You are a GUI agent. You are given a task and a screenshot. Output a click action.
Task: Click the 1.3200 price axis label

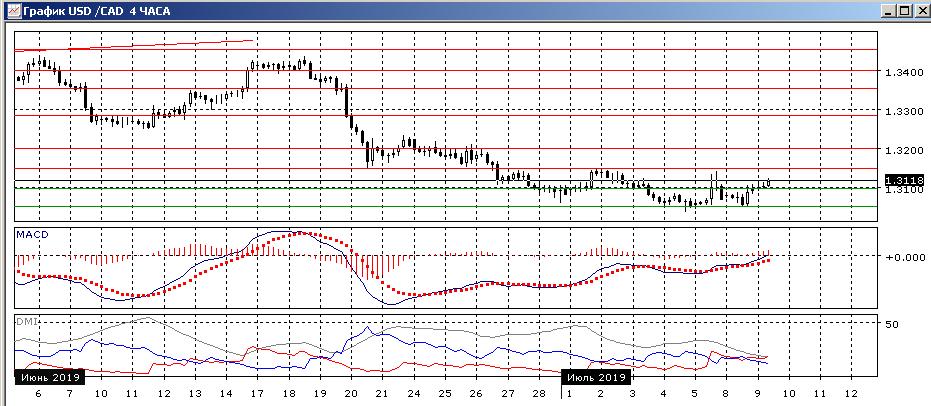click(903, 150)
